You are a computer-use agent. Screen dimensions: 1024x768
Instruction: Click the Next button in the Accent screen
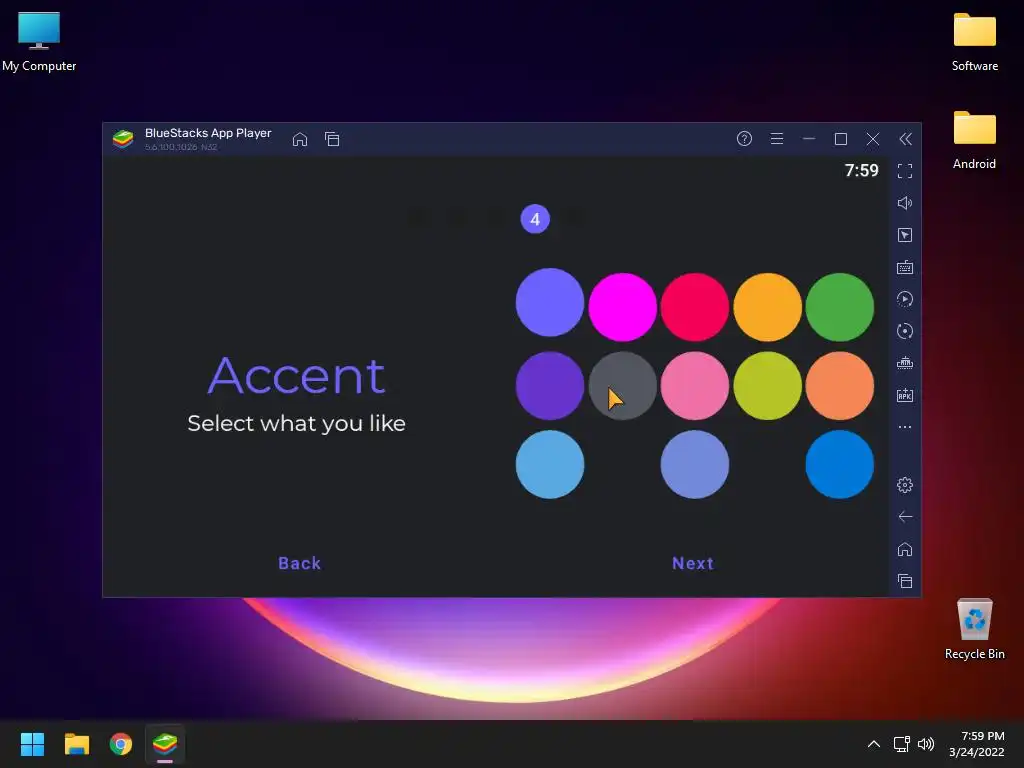point(693,563)
